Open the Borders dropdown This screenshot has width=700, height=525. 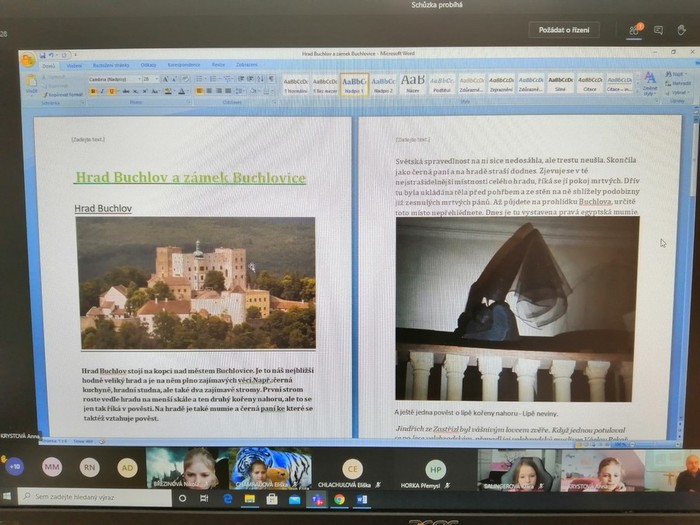click(x=268, y=91)
